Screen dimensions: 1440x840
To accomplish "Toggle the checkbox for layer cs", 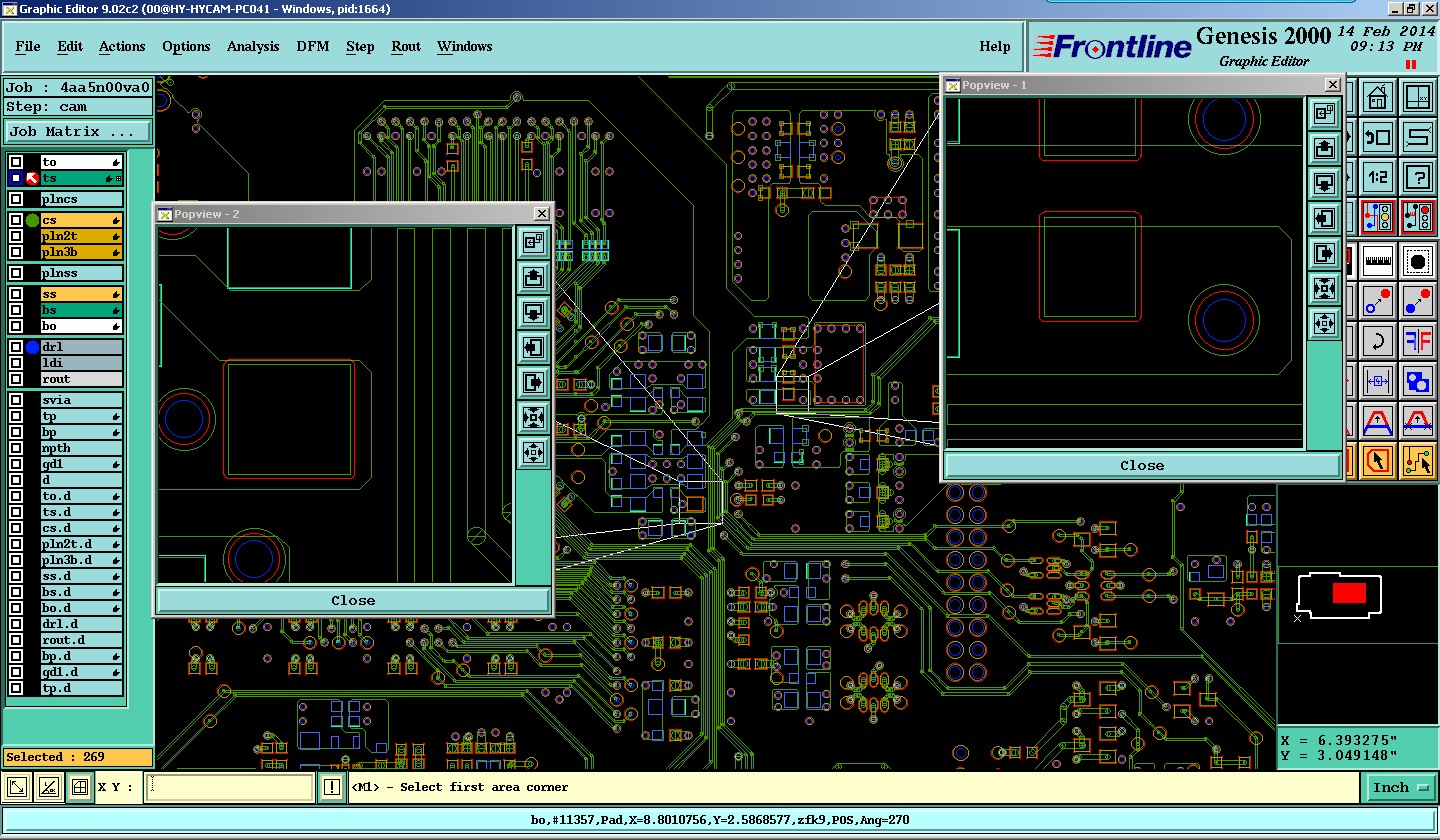I will pos(16,220).
